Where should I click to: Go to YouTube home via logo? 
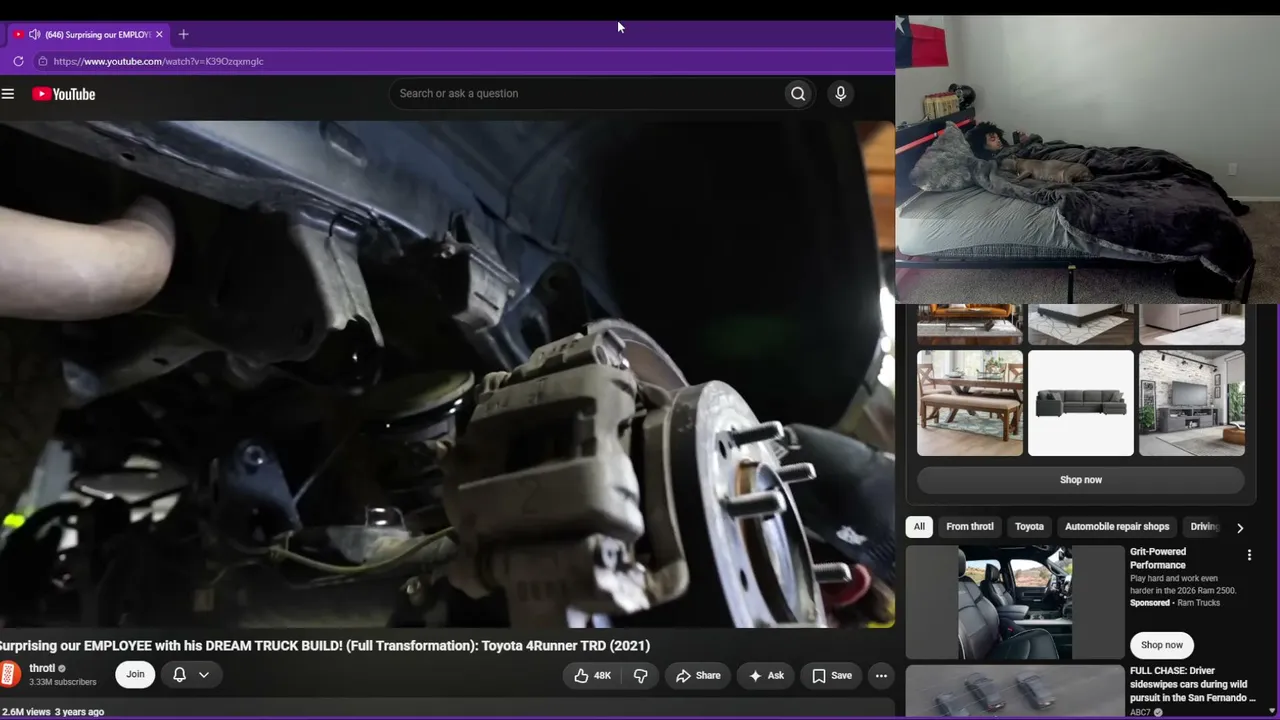pos(63,94)
